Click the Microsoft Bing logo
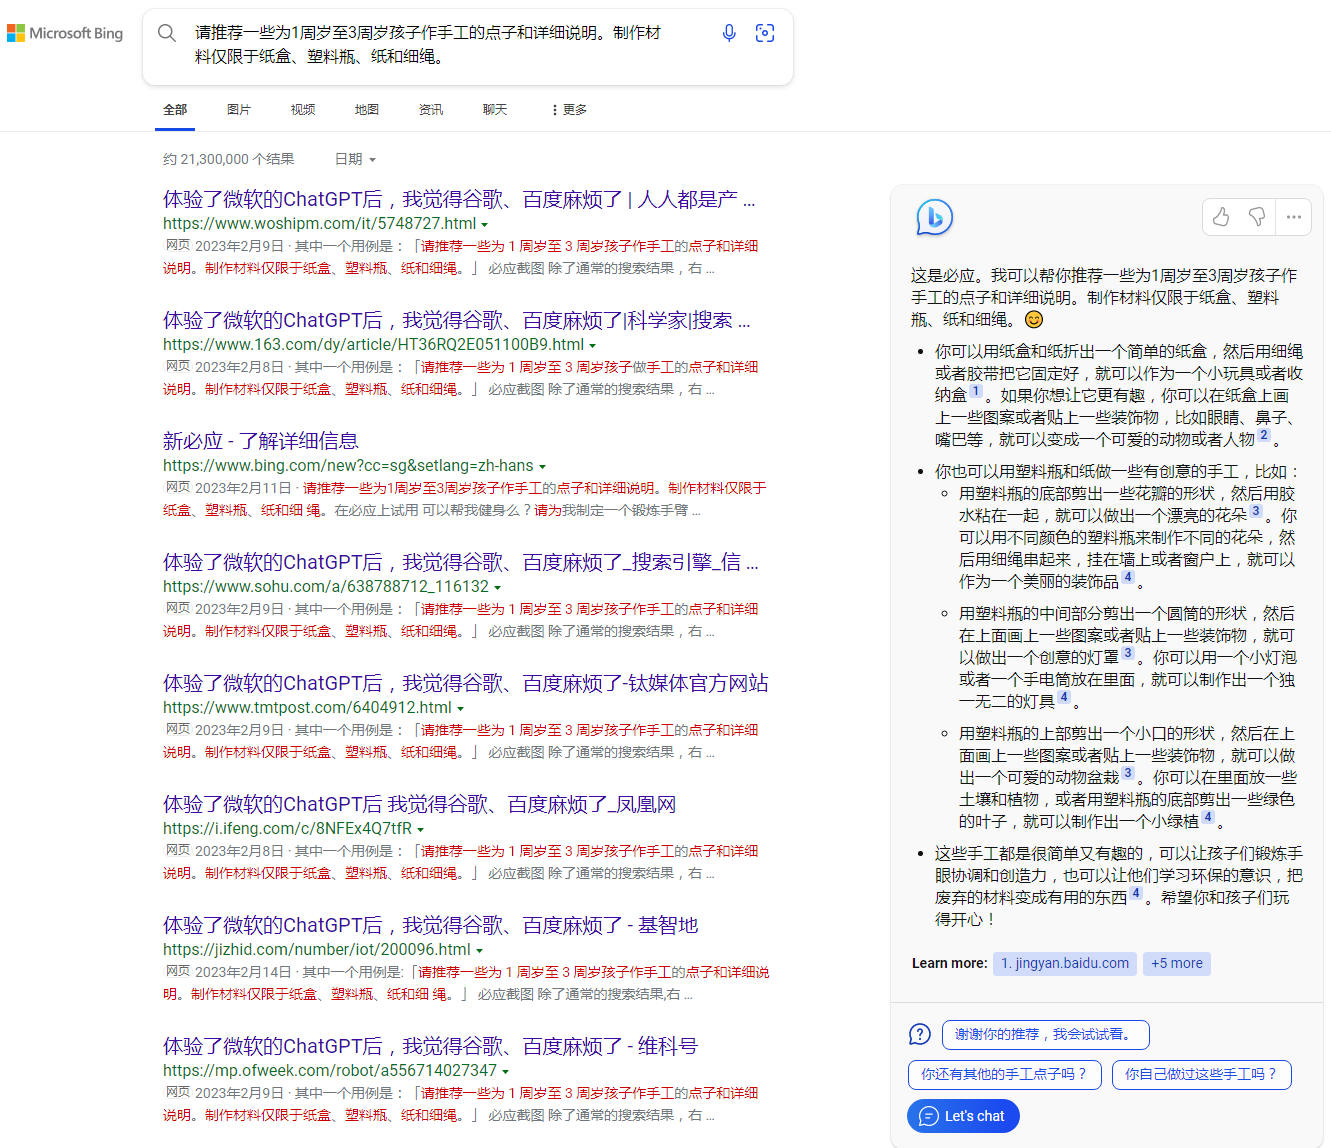The width and height of the screenshot is (1331, 1148). (65, 33)
